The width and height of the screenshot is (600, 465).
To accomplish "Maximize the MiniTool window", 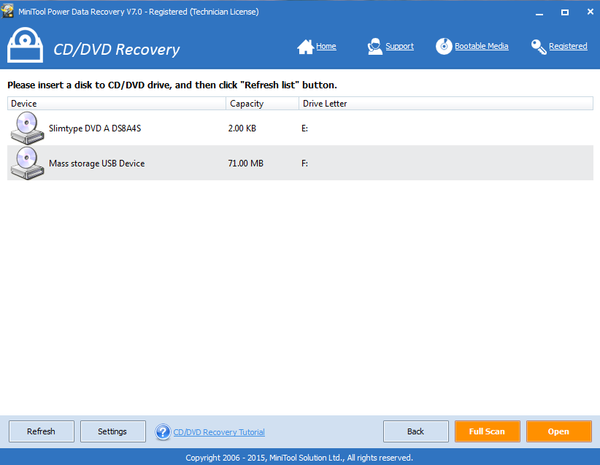I will 565,12.
